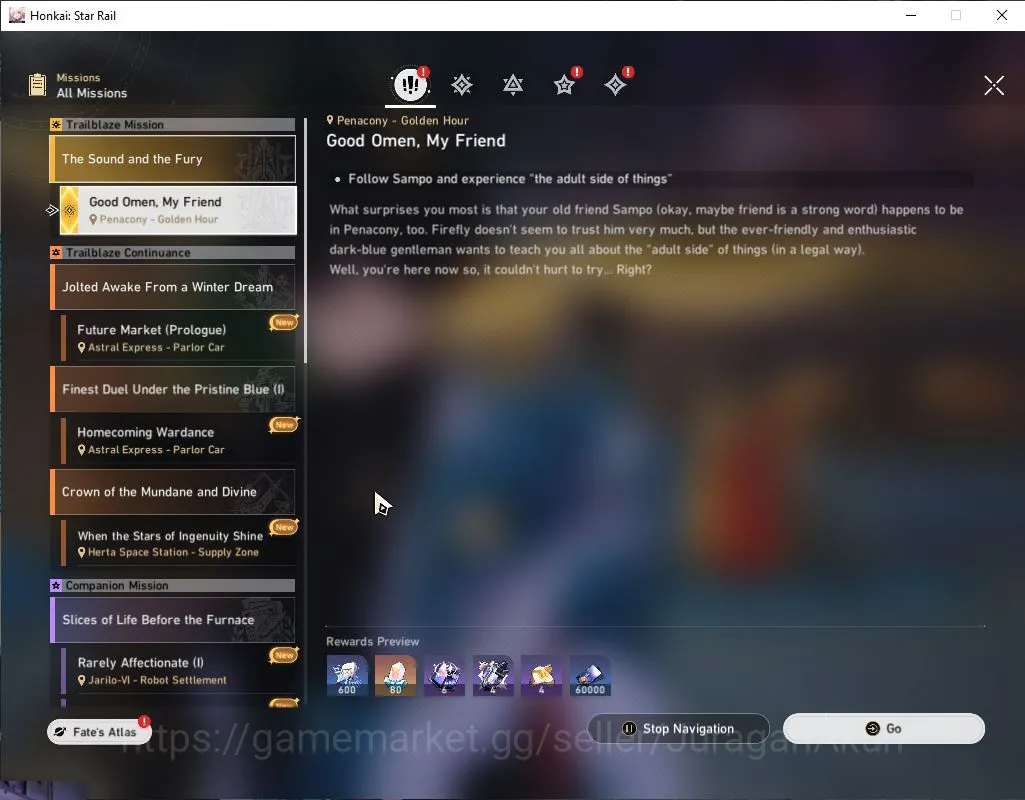Stop Navigation for the tracked mission
The width and height of the screenshot is (1025, 800).
click(678, 729)
